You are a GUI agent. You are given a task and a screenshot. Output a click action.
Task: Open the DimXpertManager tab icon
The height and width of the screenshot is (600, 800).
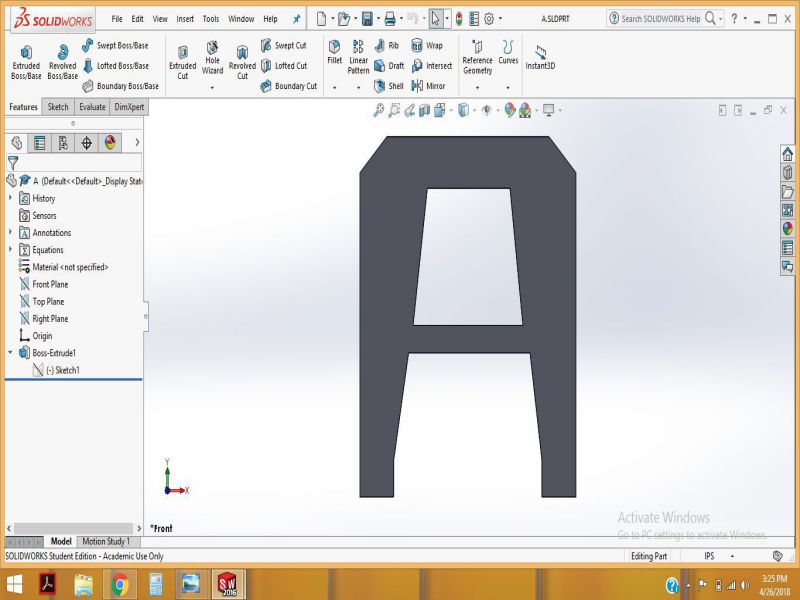pos(86,143)
